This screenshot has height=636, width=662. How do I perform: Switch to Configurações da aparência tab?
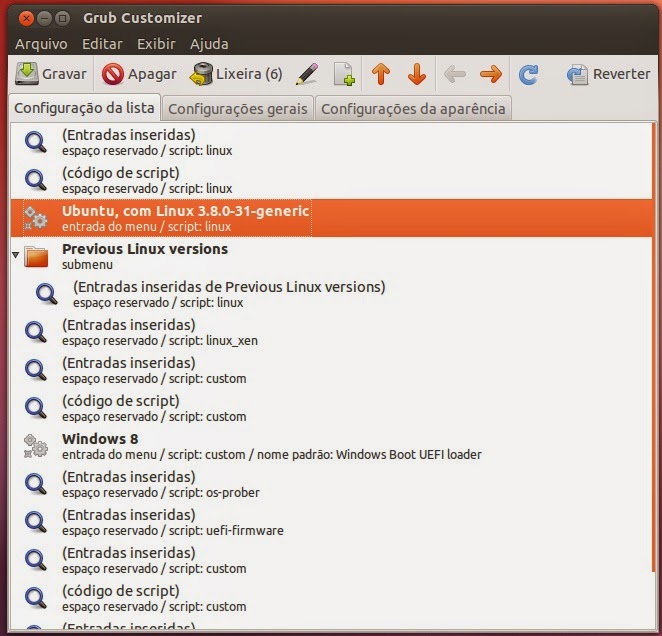coord(413,109)
